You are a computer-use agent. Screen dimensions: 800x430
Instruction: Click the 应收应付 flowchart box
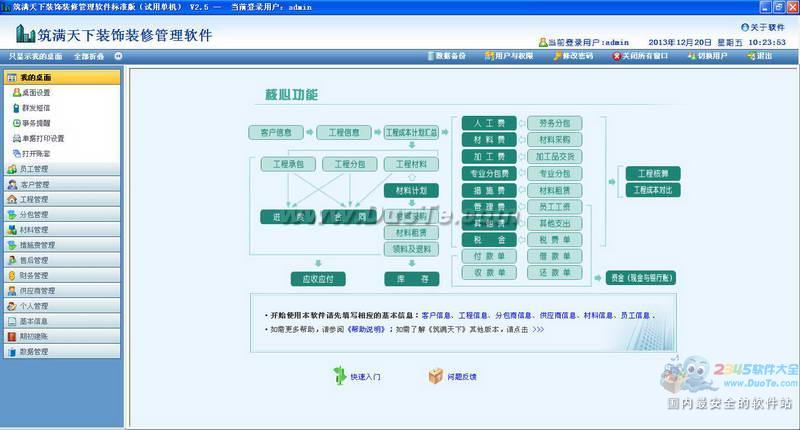(x=318, y=279)
